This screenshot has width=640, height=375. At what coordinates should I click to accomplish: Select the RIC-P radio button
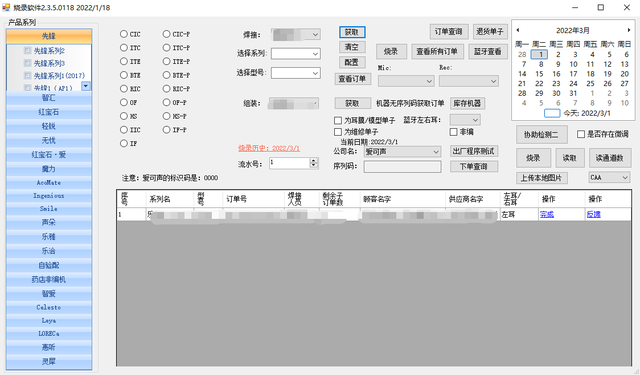[166, 89]
